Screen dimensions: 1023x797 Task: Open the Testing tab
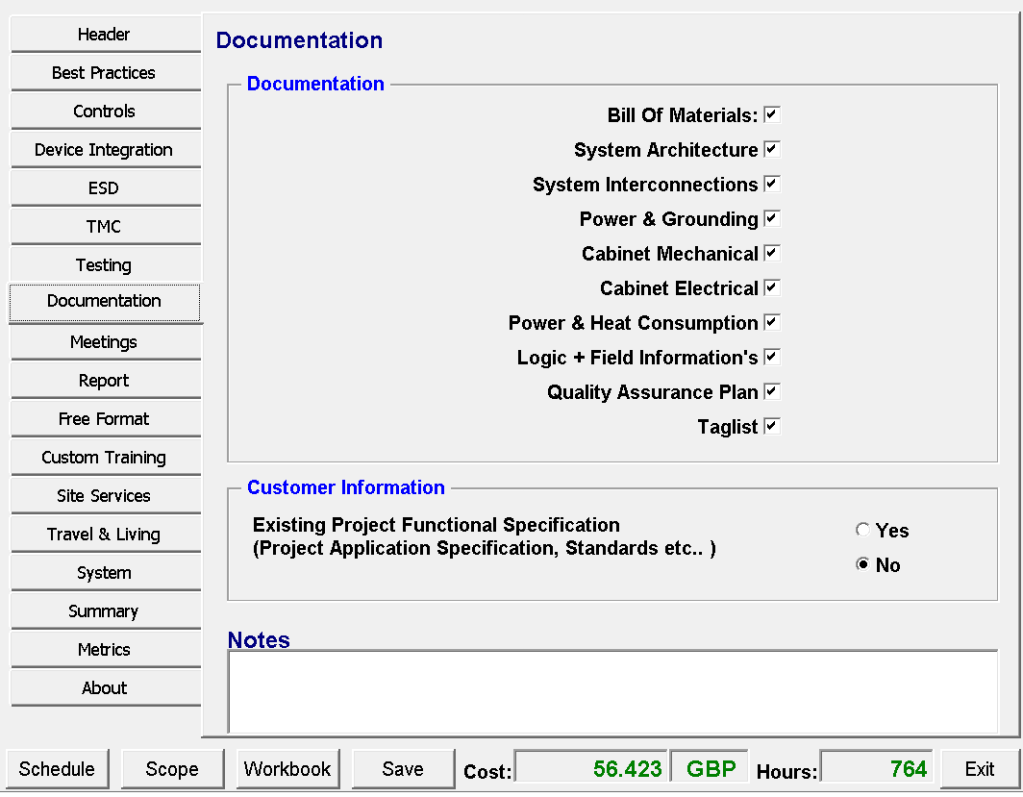coord(104,265)
